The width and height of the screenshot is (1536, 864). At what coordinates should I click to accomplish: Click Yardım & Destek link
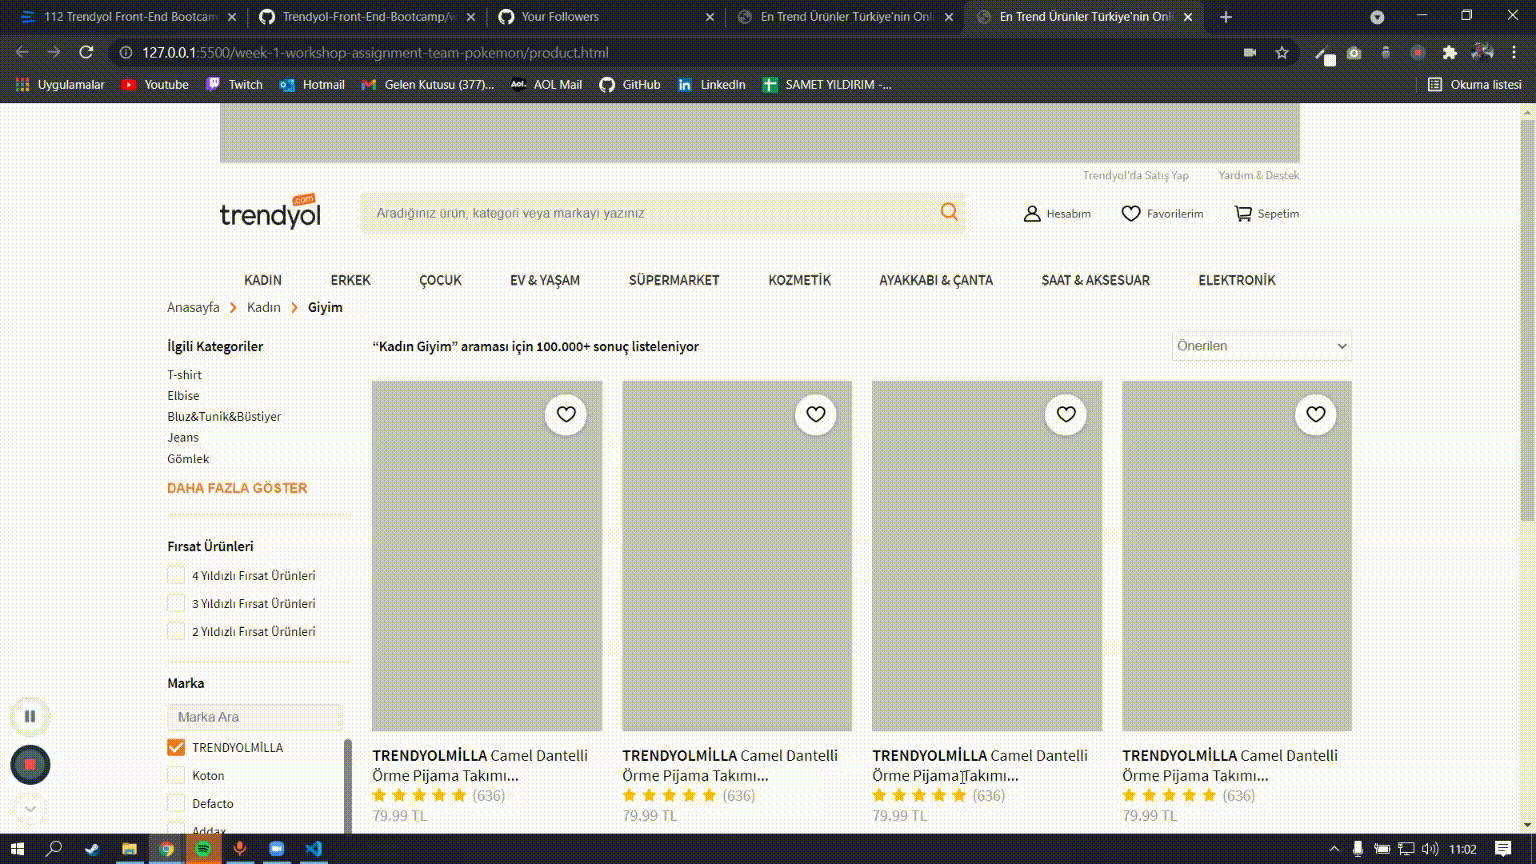tap(1259, 175)
